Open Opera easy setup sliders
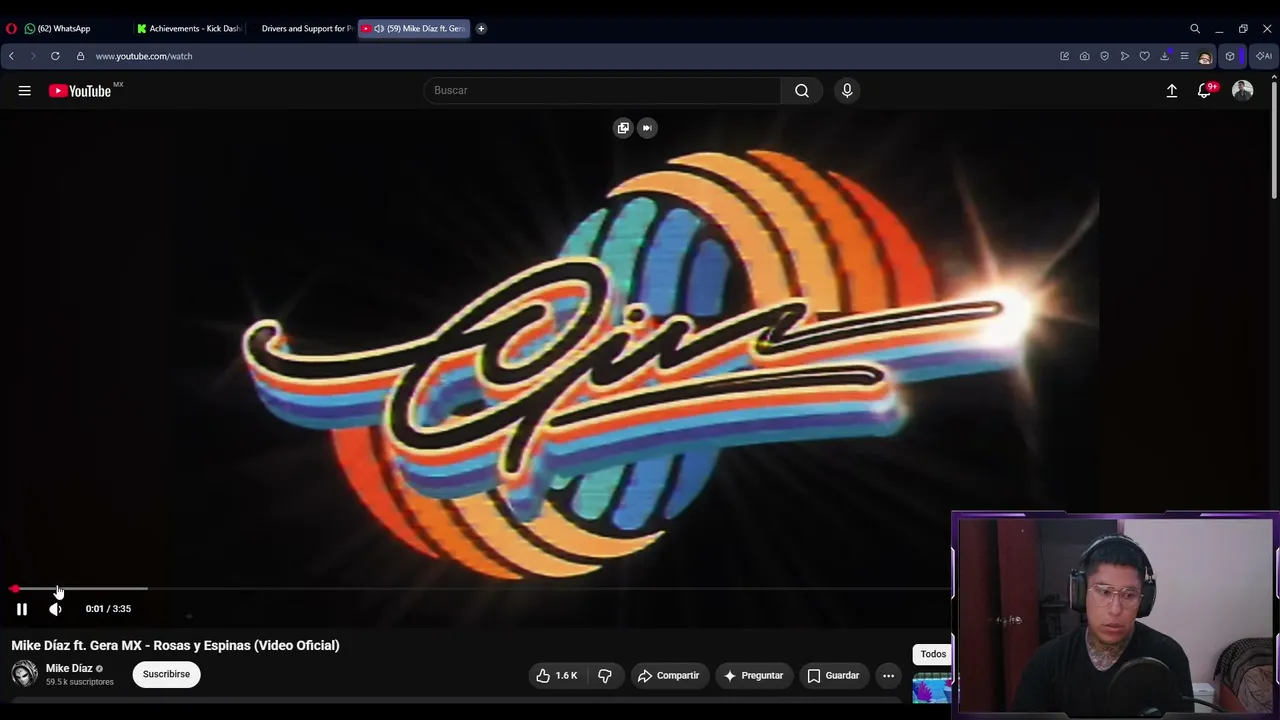The height and width of the screenshot is (720, 1280). pyautogui.click(x=1184, y=56)
